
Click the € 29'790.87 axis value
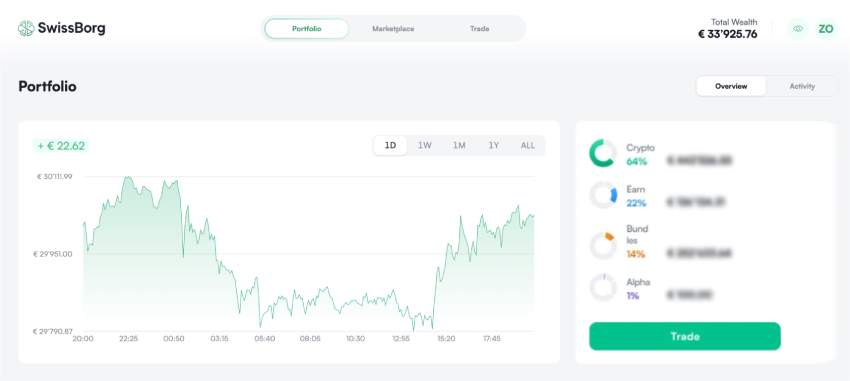click(x=54, y=331)
